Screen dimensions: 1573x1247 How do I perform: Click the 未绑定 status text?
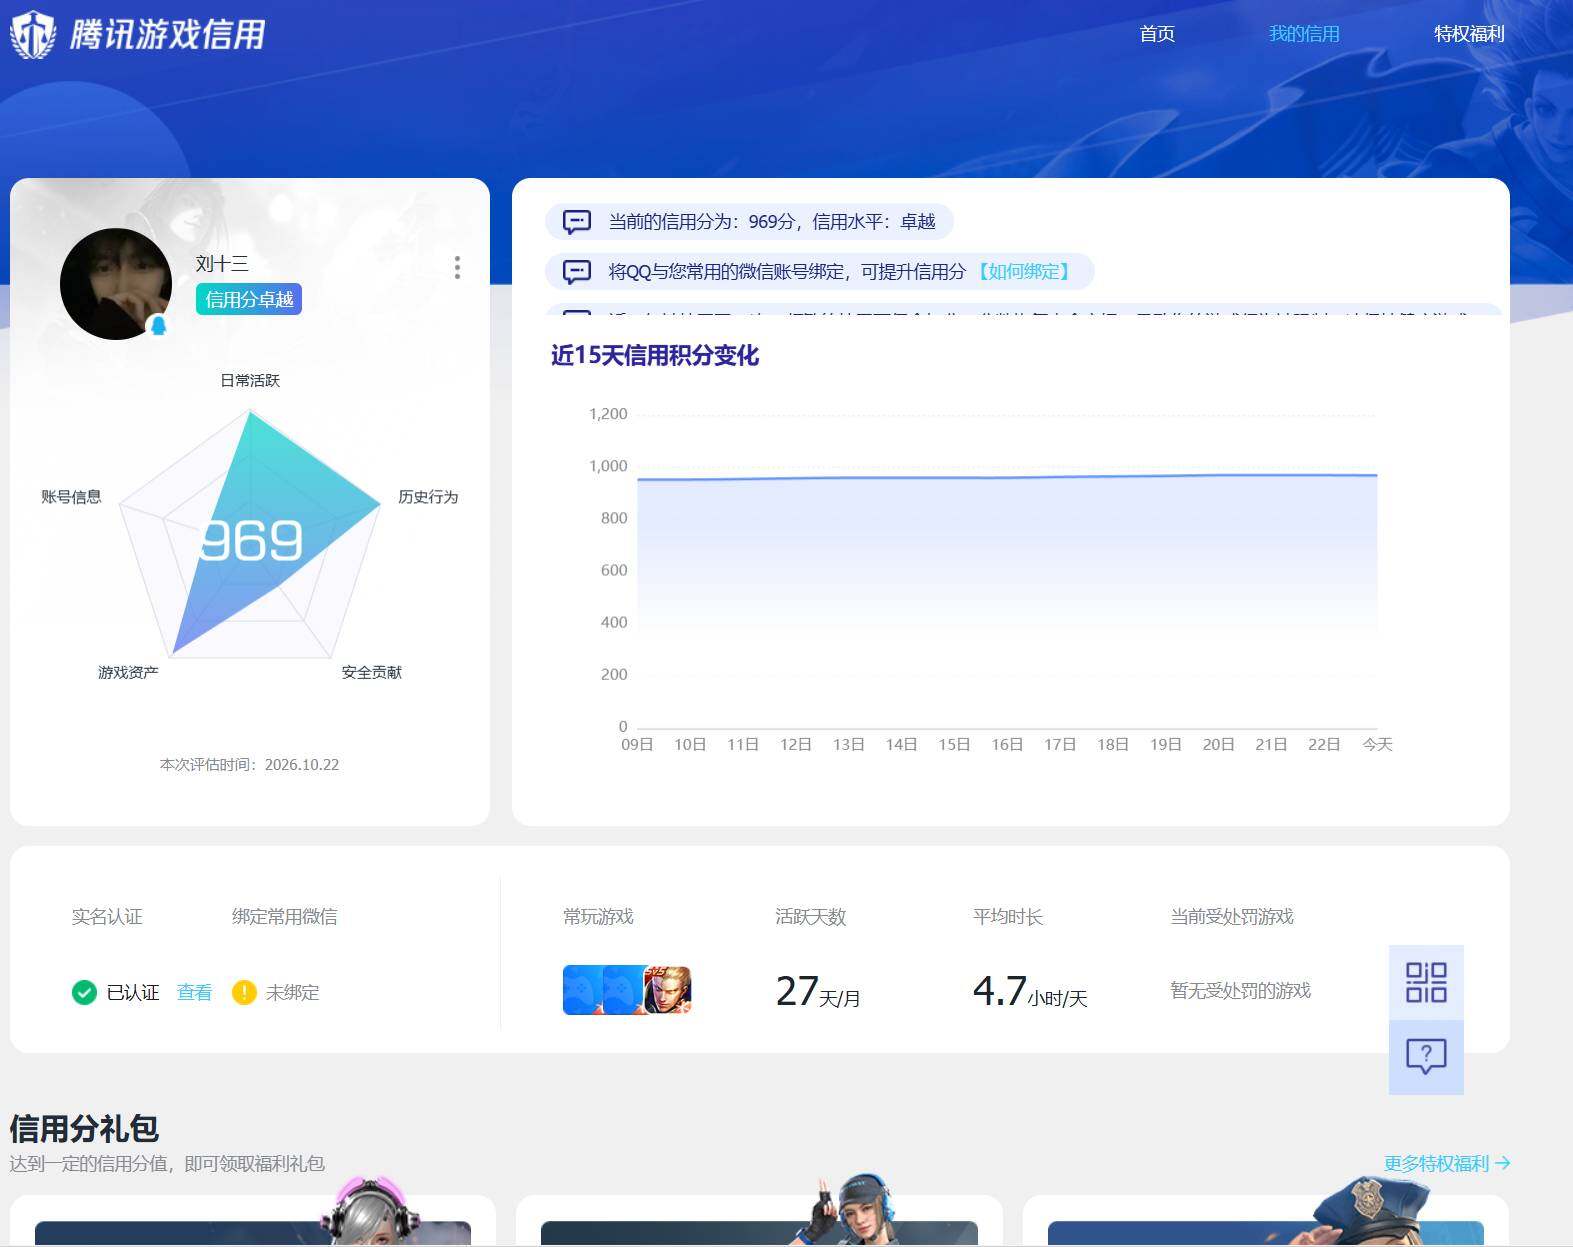click(292, 992)
